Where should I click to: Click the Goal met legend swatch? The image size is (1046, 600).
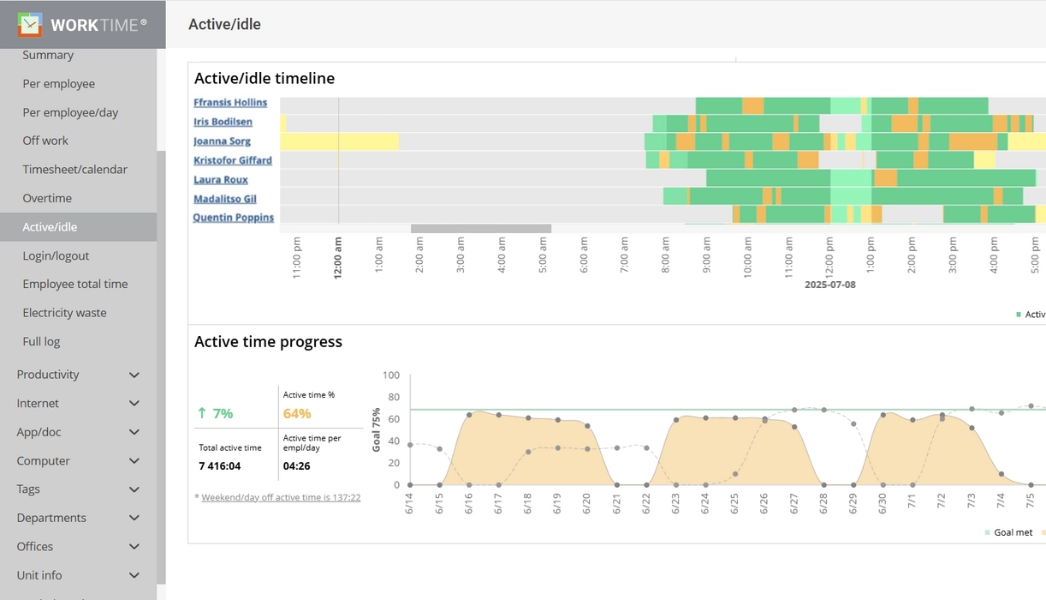point(987,533)
